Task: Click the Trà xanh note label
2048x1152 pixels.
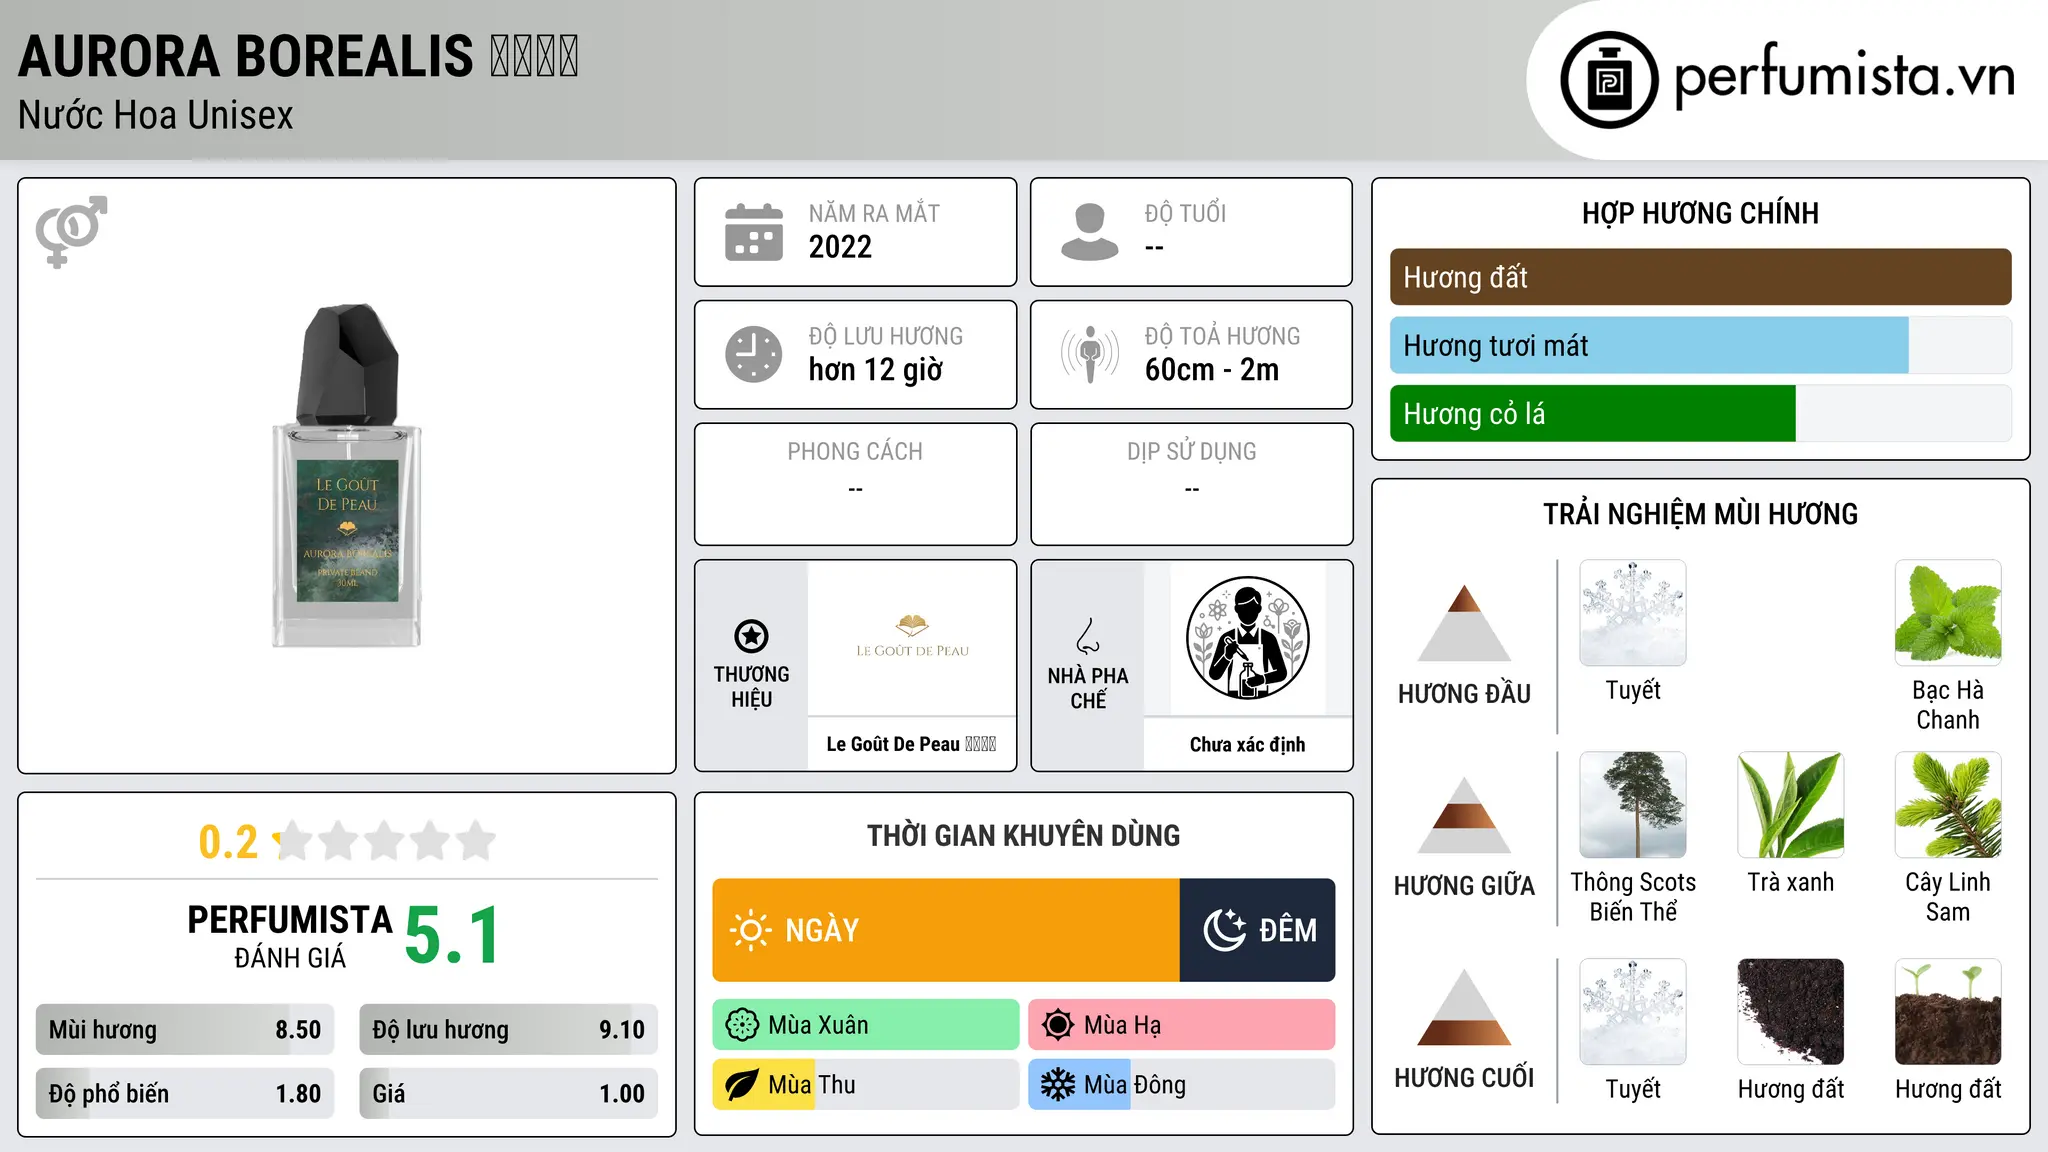Action: pyautogui.click(x=1791, y=882)
